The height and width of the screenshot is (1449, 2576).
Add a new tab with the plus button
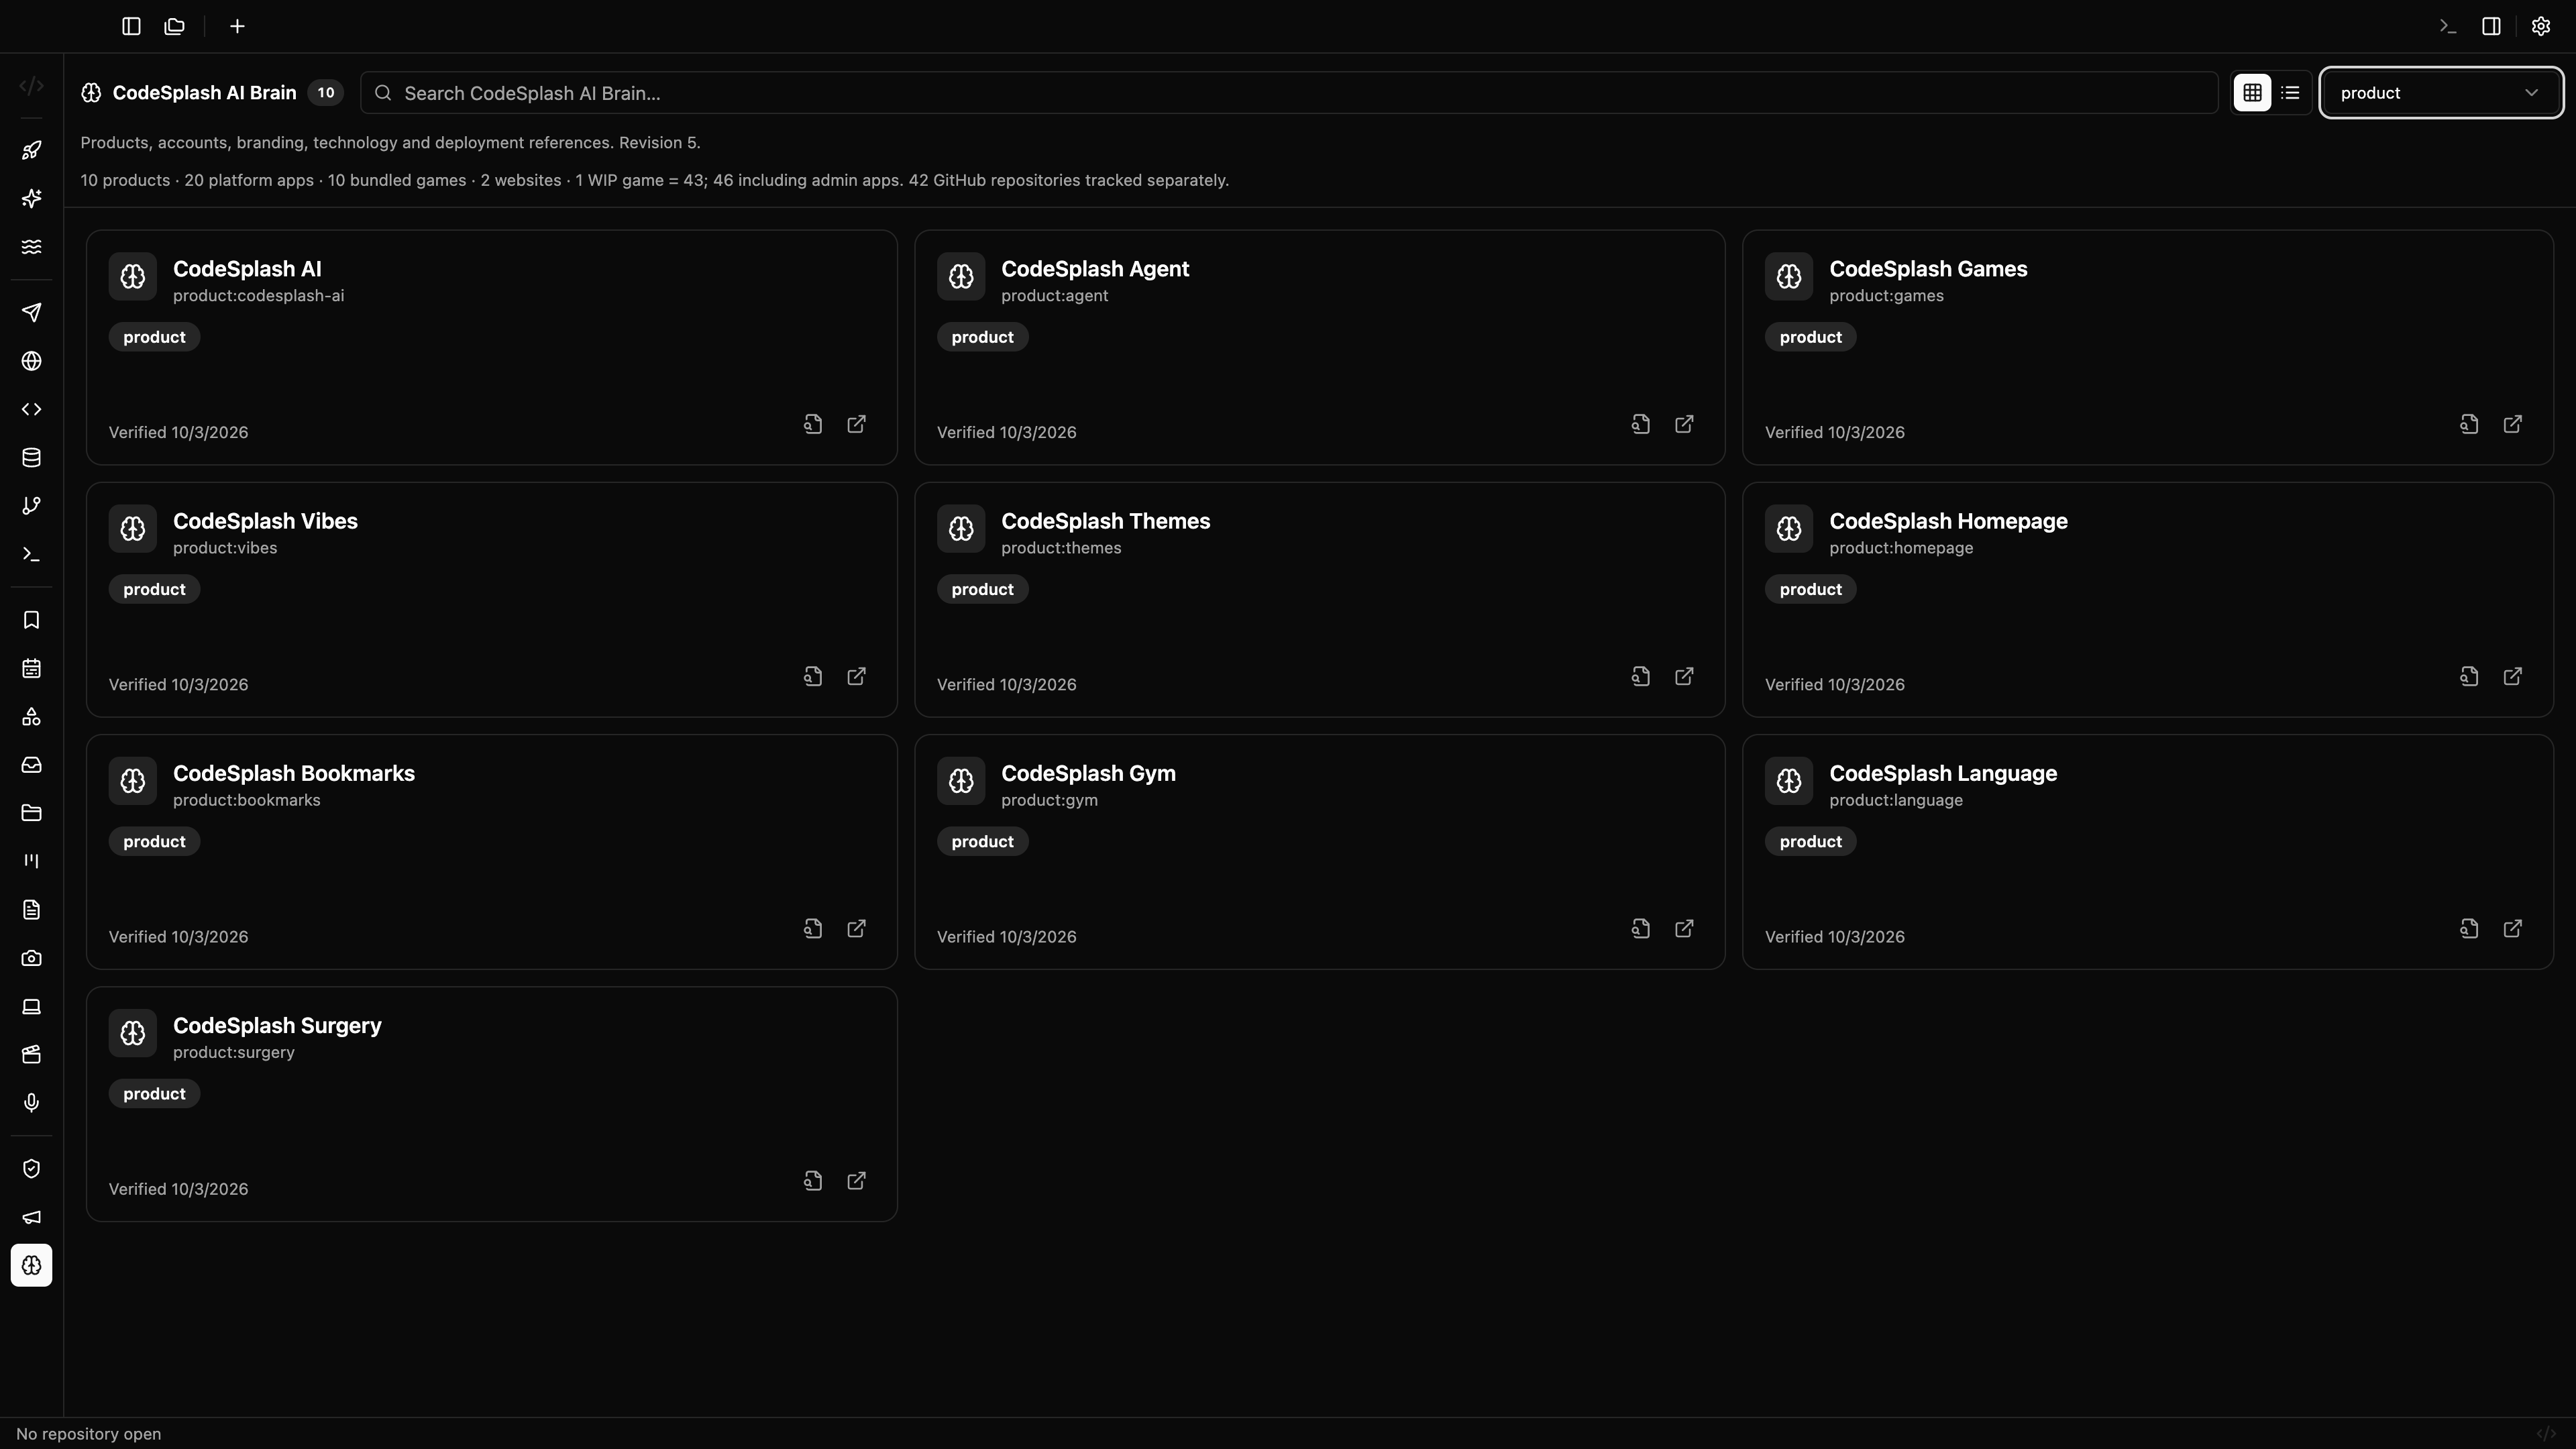(237, 26)
